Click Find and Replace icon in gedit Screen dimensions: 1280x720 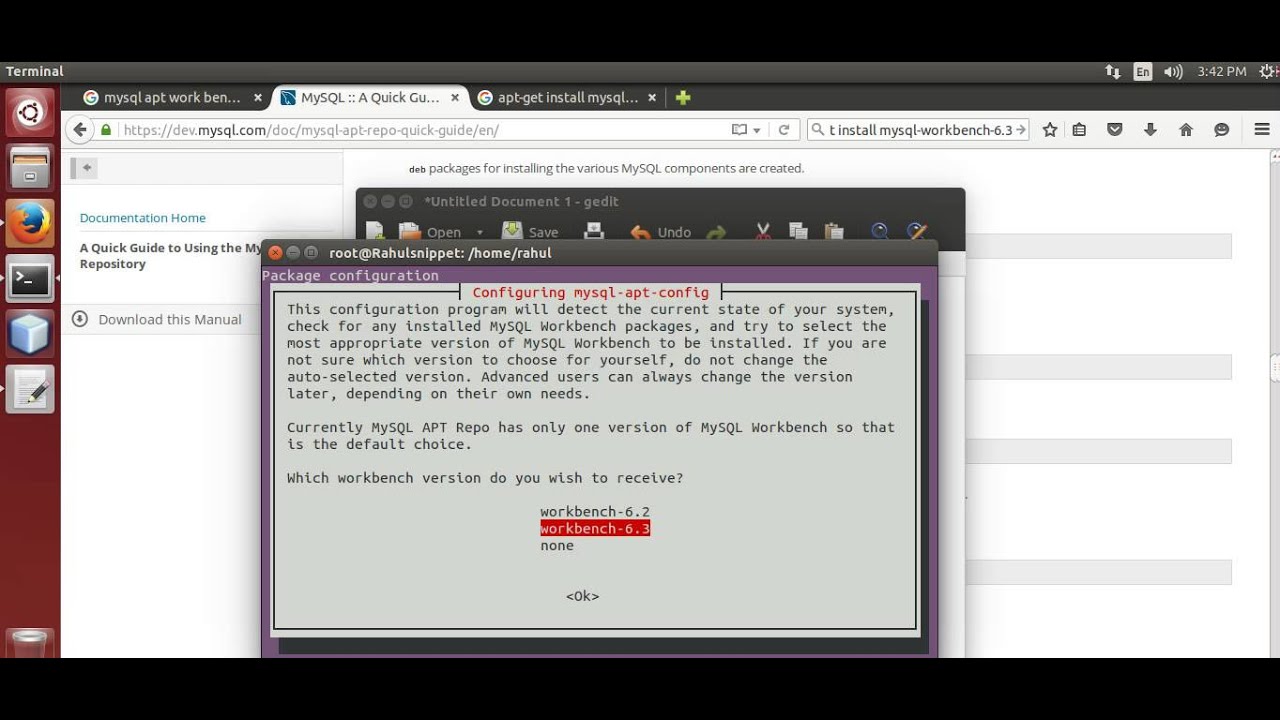[916, 231]
